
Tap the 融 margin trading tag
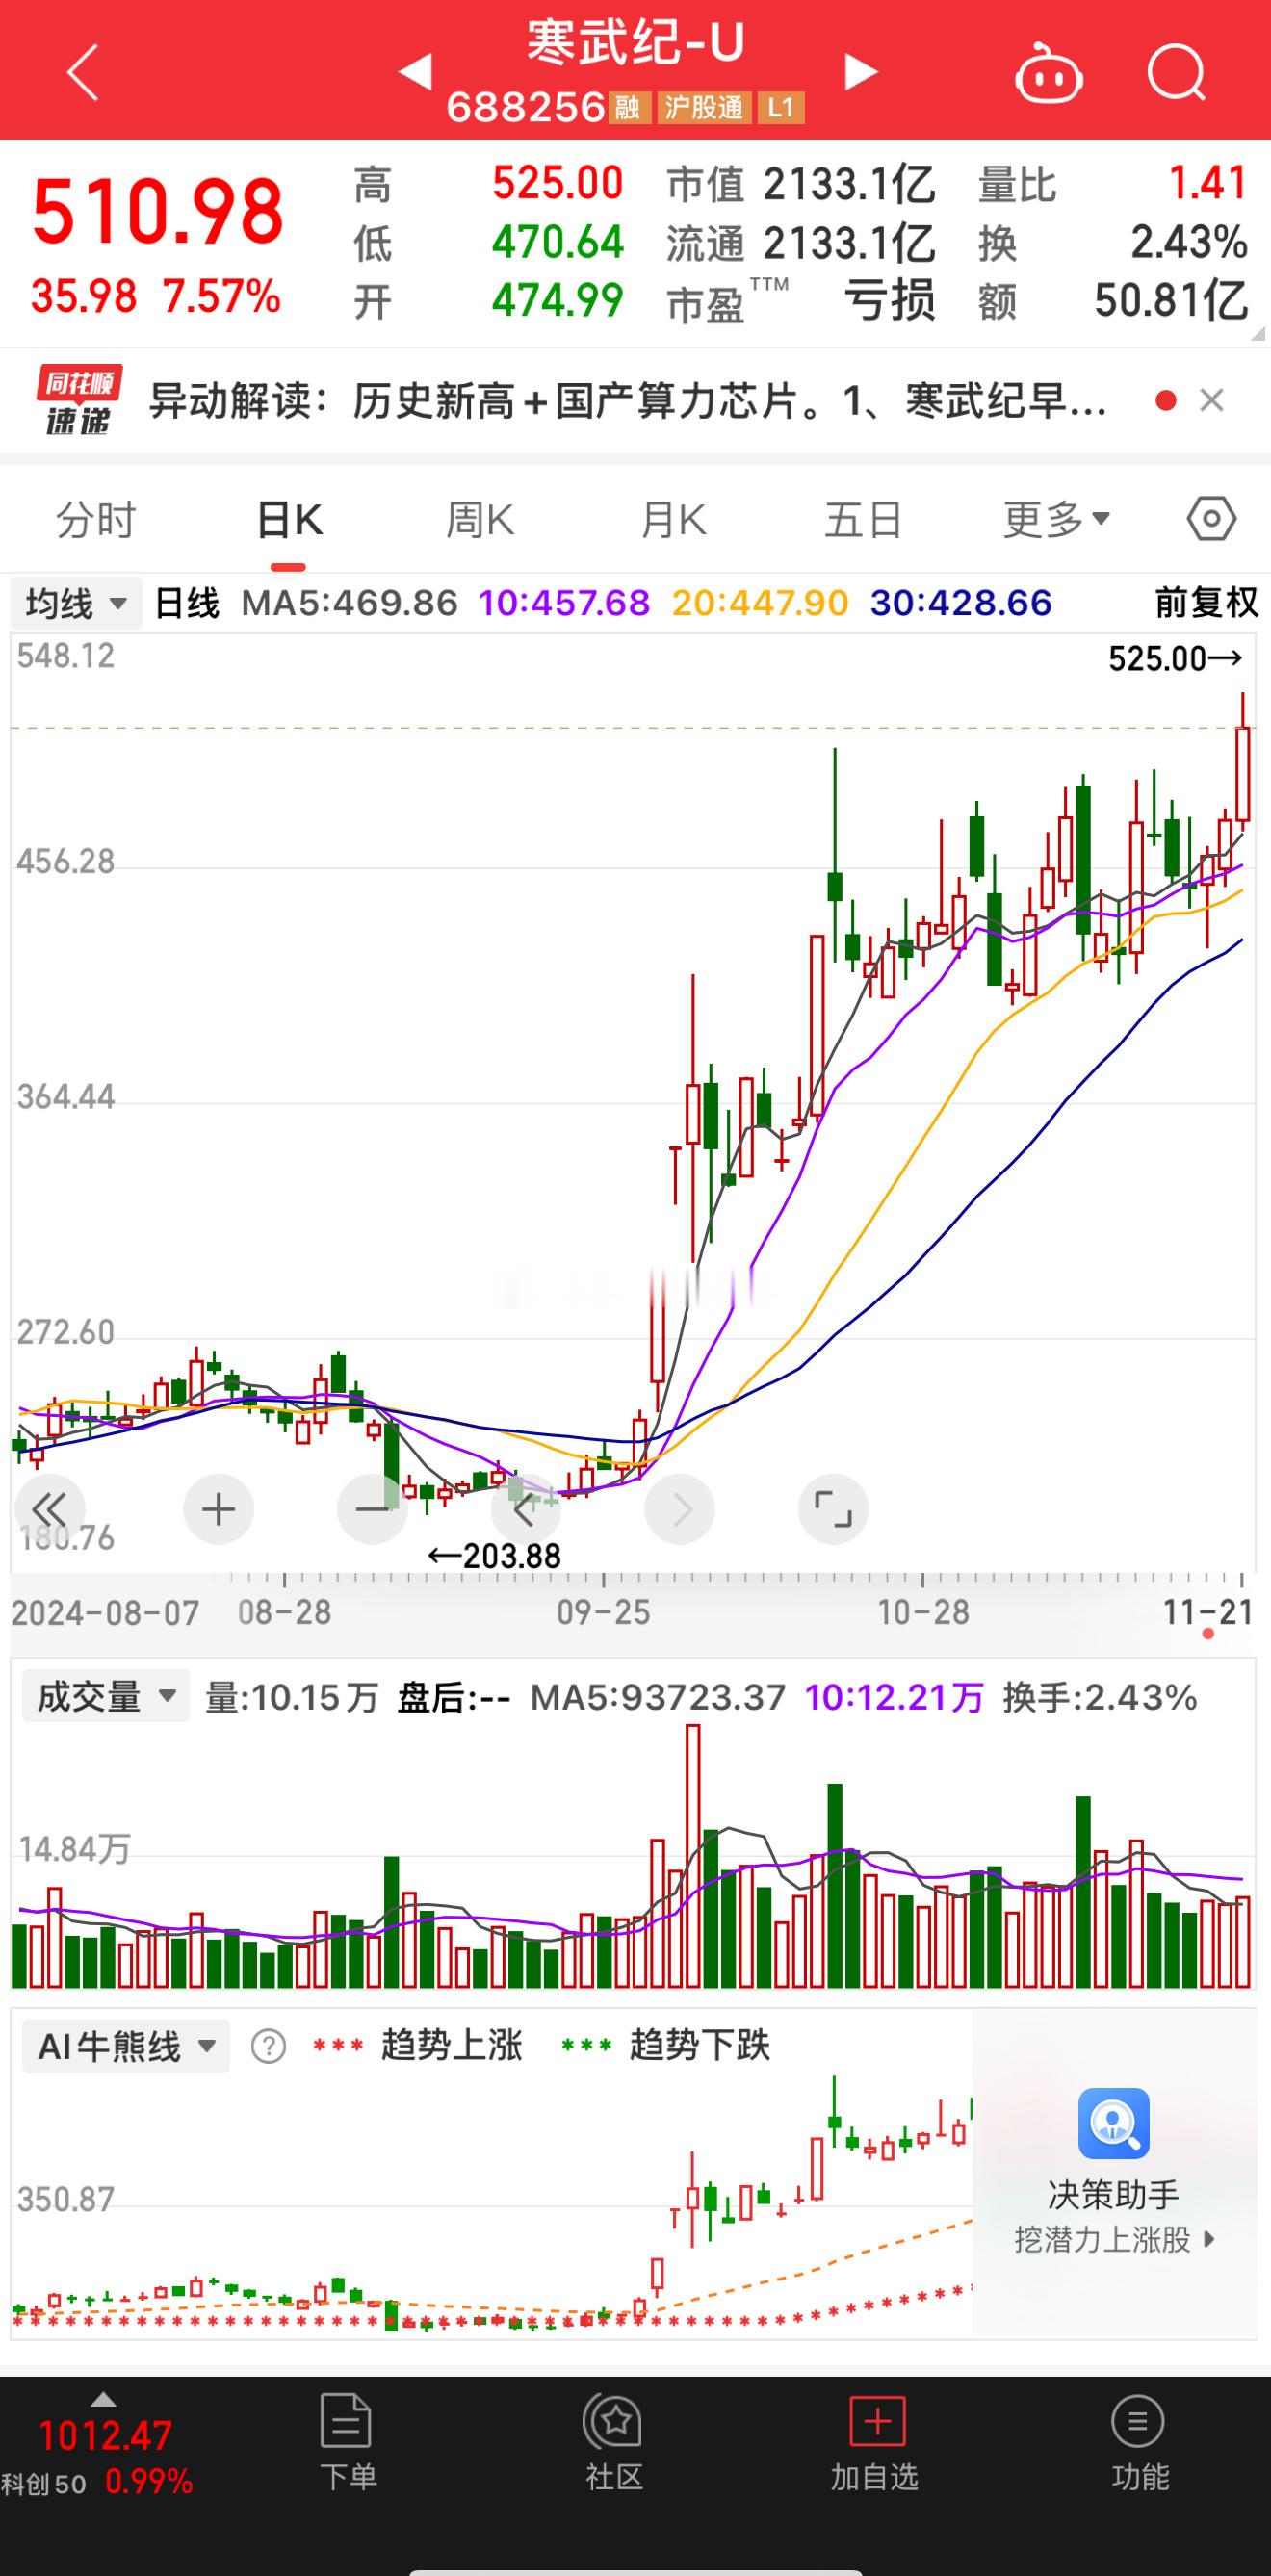(628, 107)
